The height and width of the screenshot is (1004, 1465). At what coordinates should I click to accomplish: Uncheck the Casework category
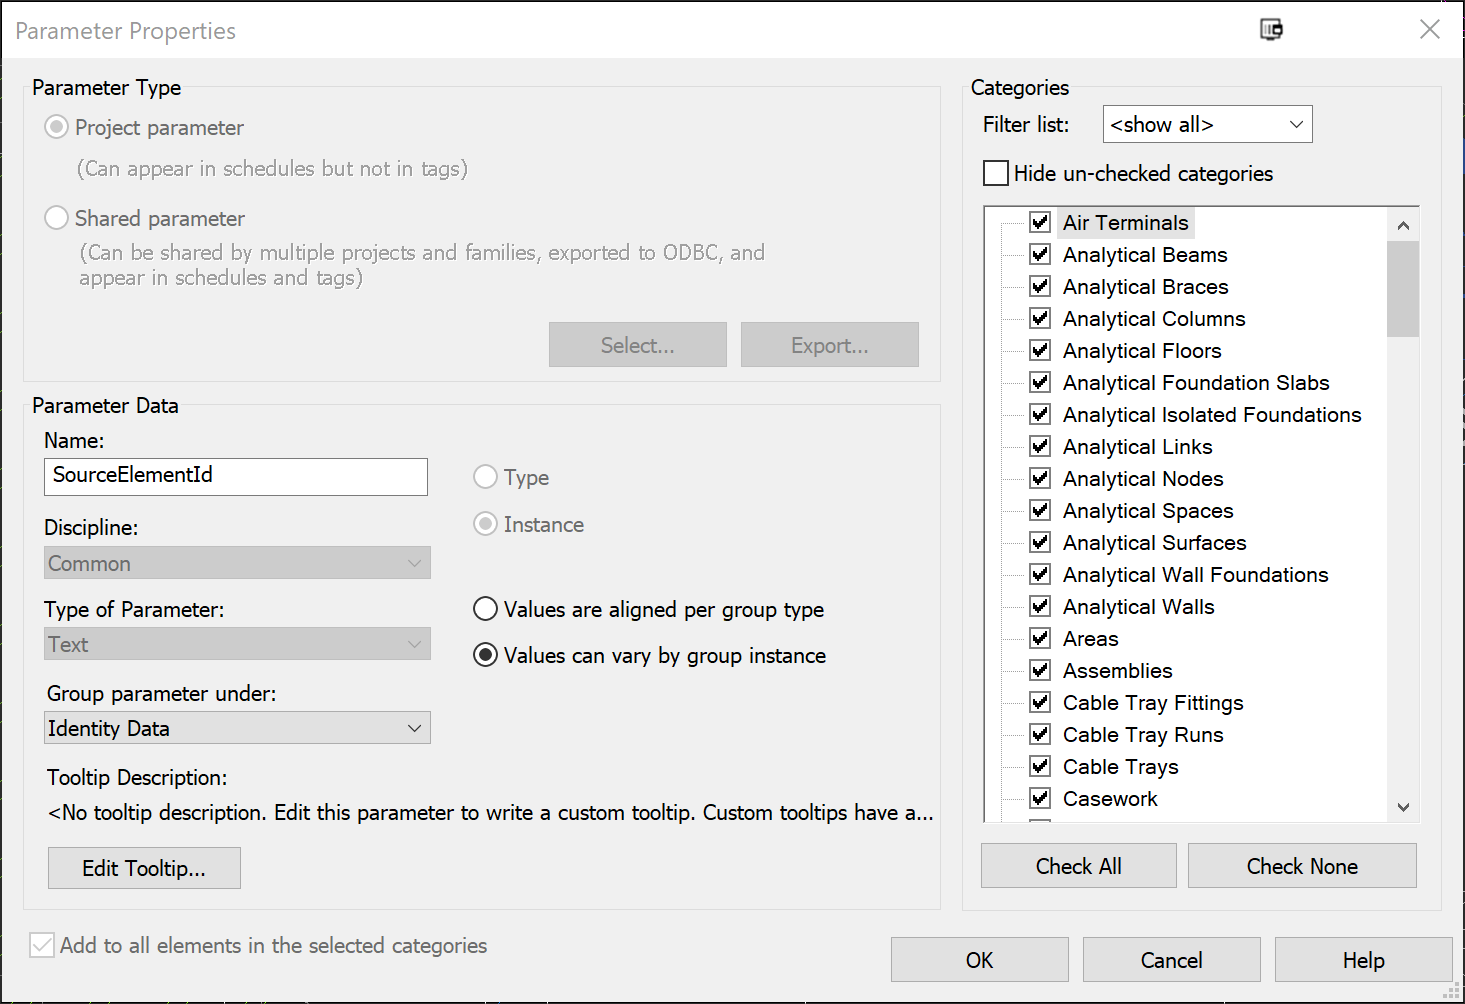click(1040, 798)
